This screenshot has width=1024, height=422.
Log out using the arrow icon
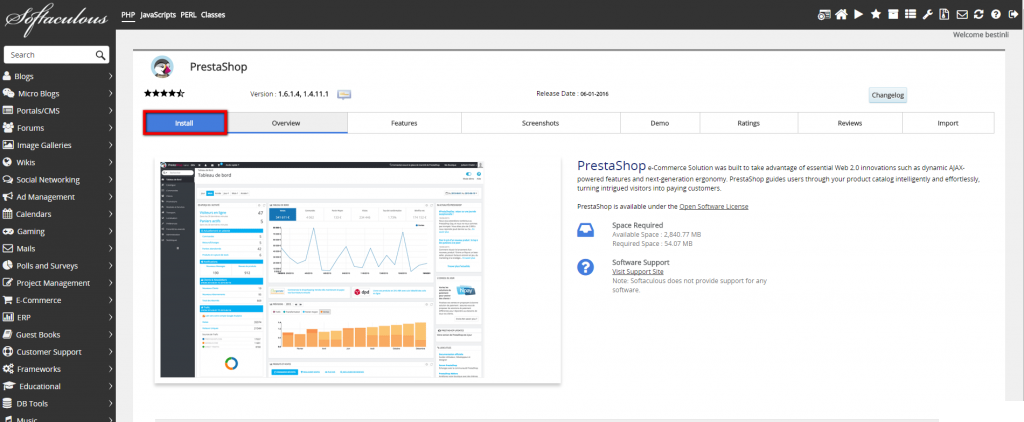click(x=1013, y=14)
